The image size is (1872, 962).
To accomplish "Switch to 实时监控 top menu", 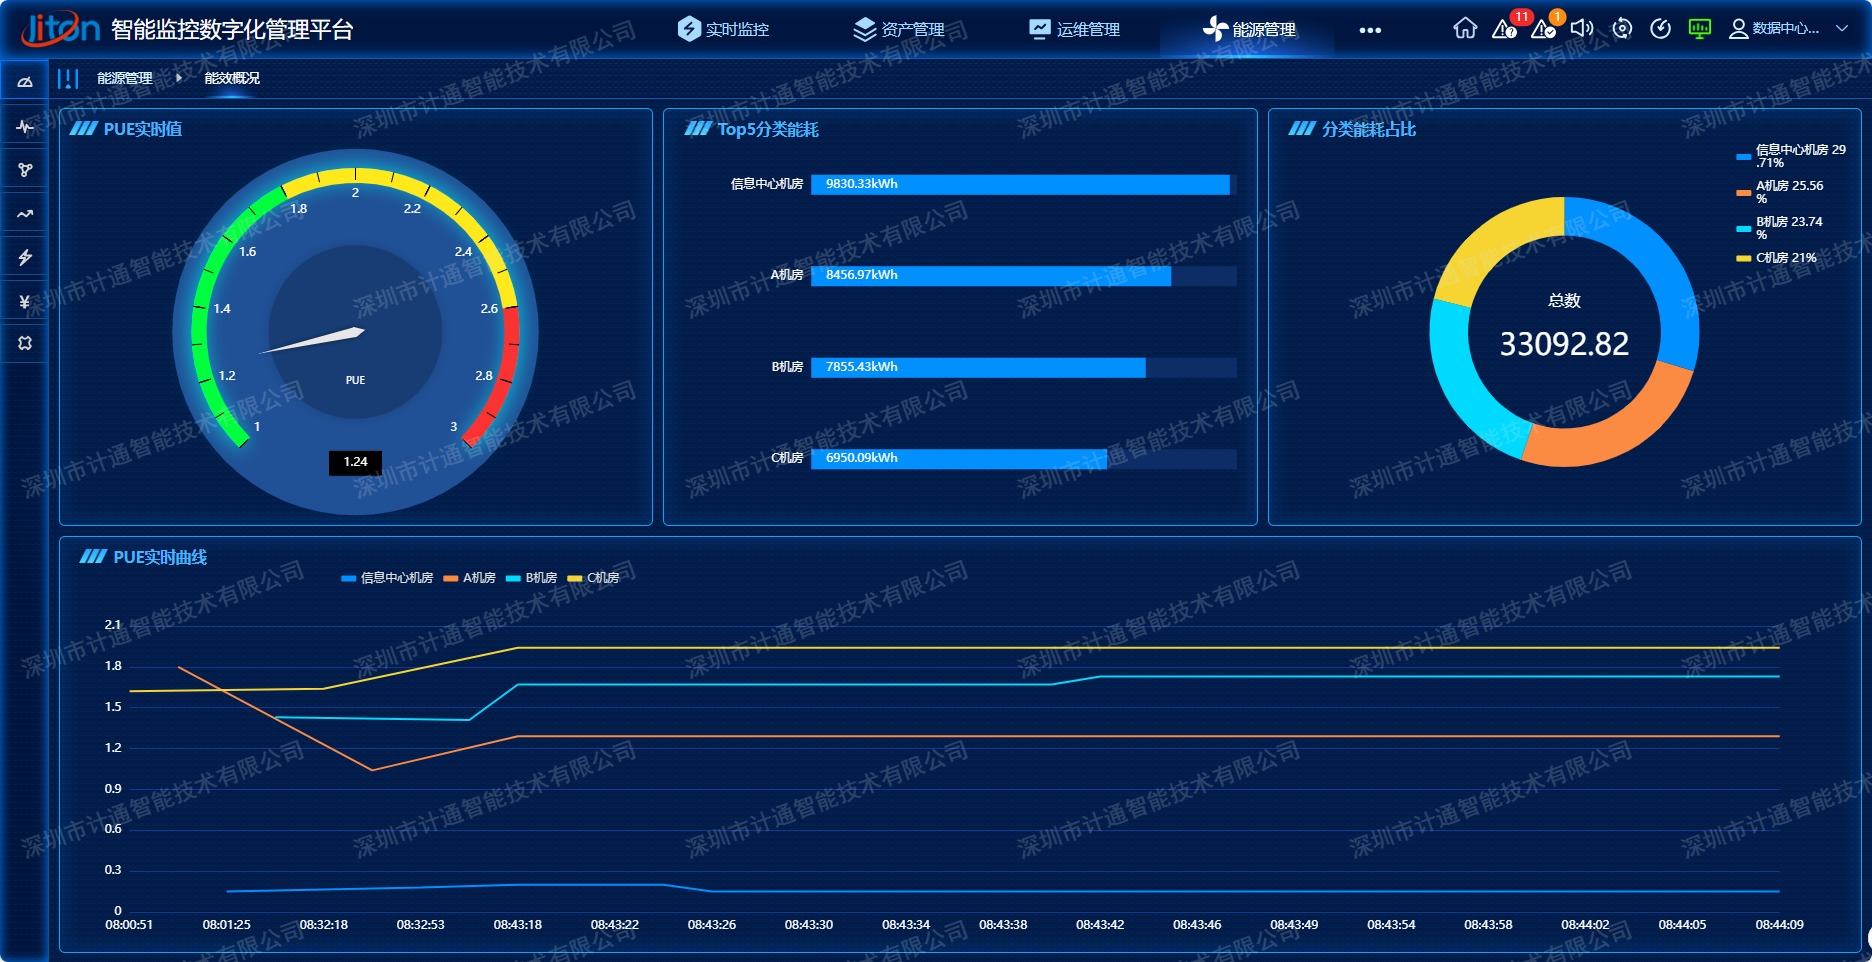I will [x=723, y=30].
